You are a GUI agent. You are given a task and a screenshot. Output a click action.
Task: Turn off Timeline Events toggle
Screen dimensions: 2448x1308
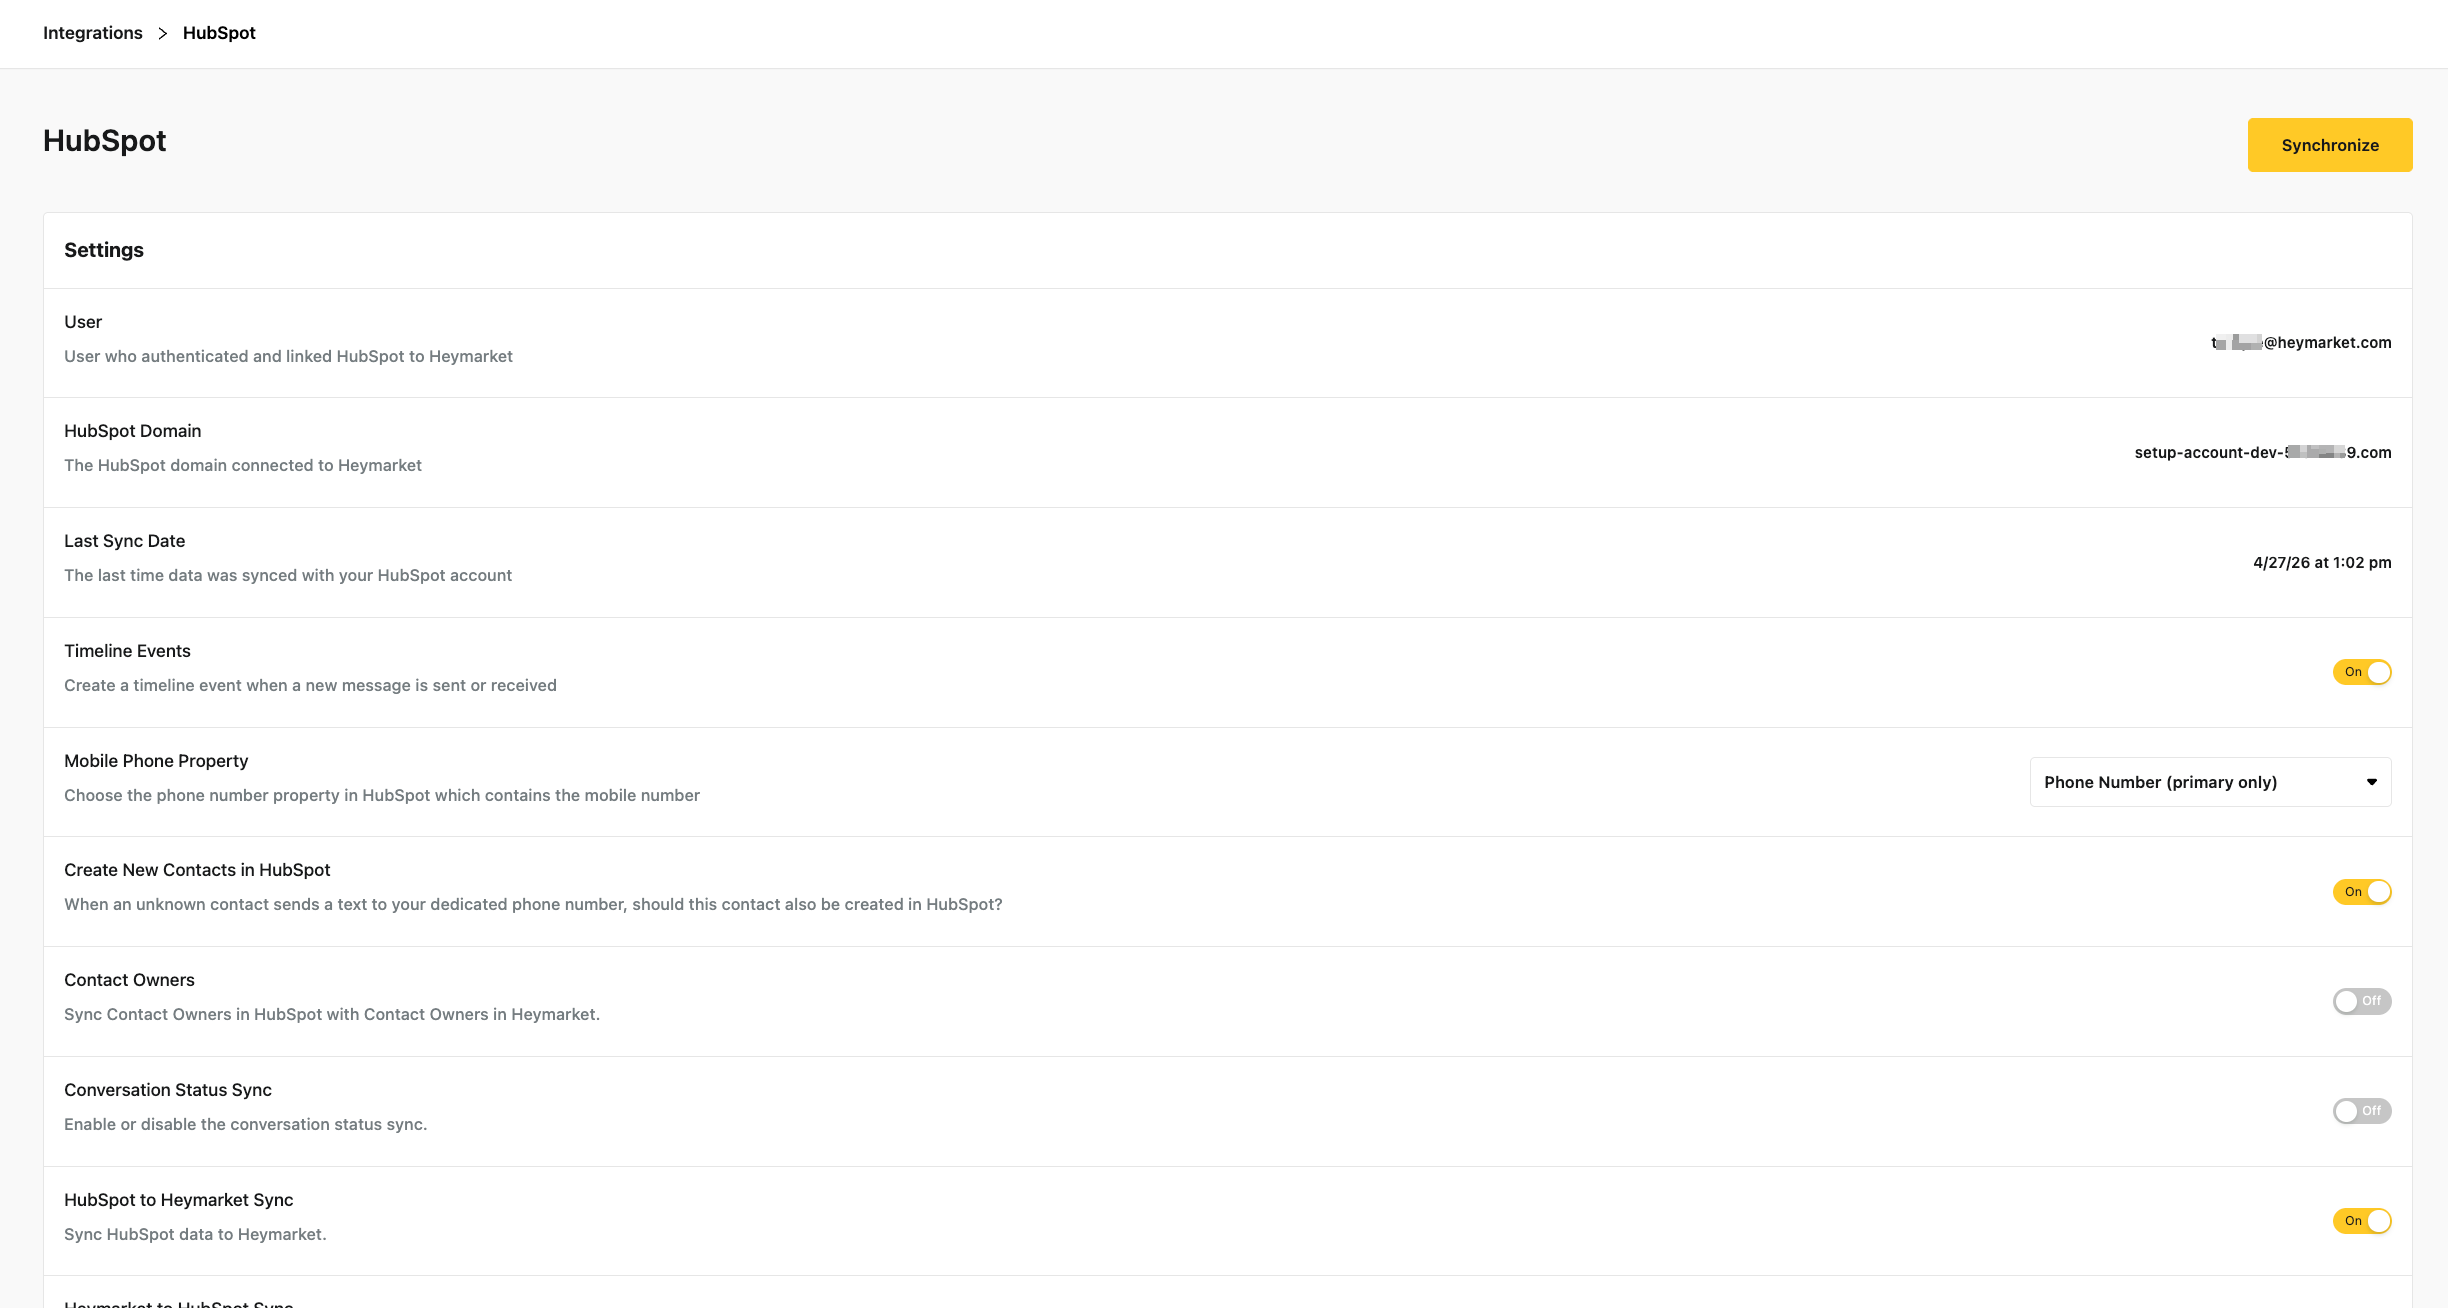(2362, 672)
